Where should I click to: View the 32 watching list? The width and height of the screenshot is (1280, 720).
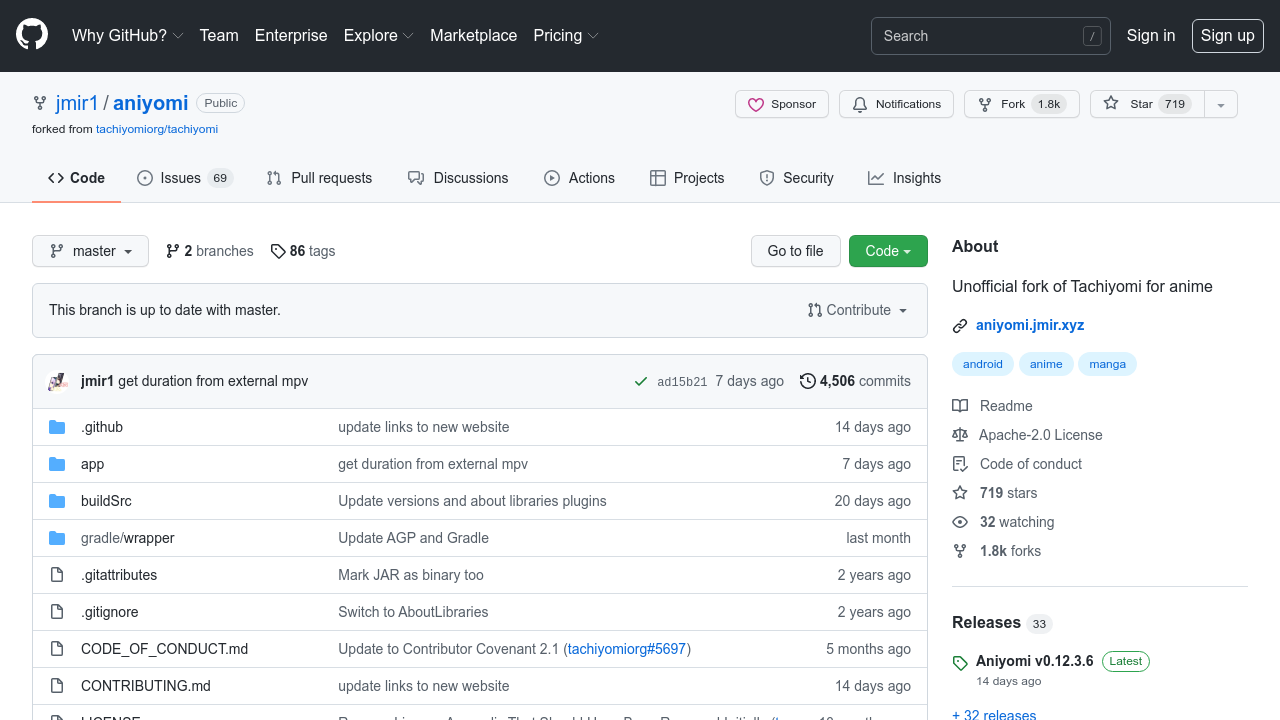pos(1004,522)
